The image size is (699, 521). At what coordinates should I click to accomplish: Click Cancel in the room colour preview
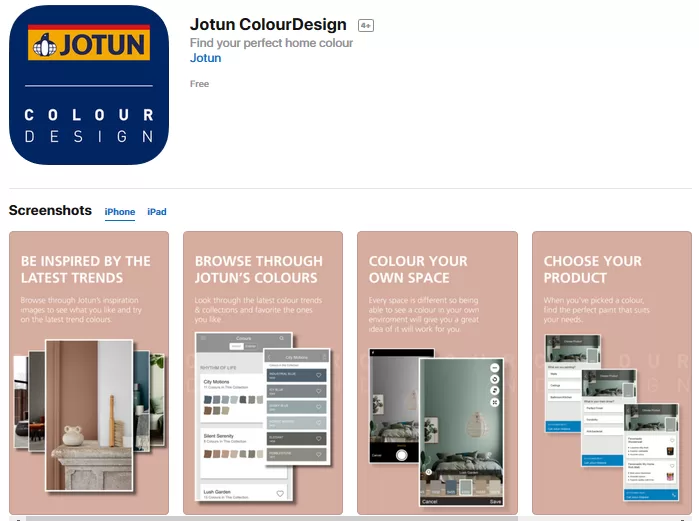(430, 501)
